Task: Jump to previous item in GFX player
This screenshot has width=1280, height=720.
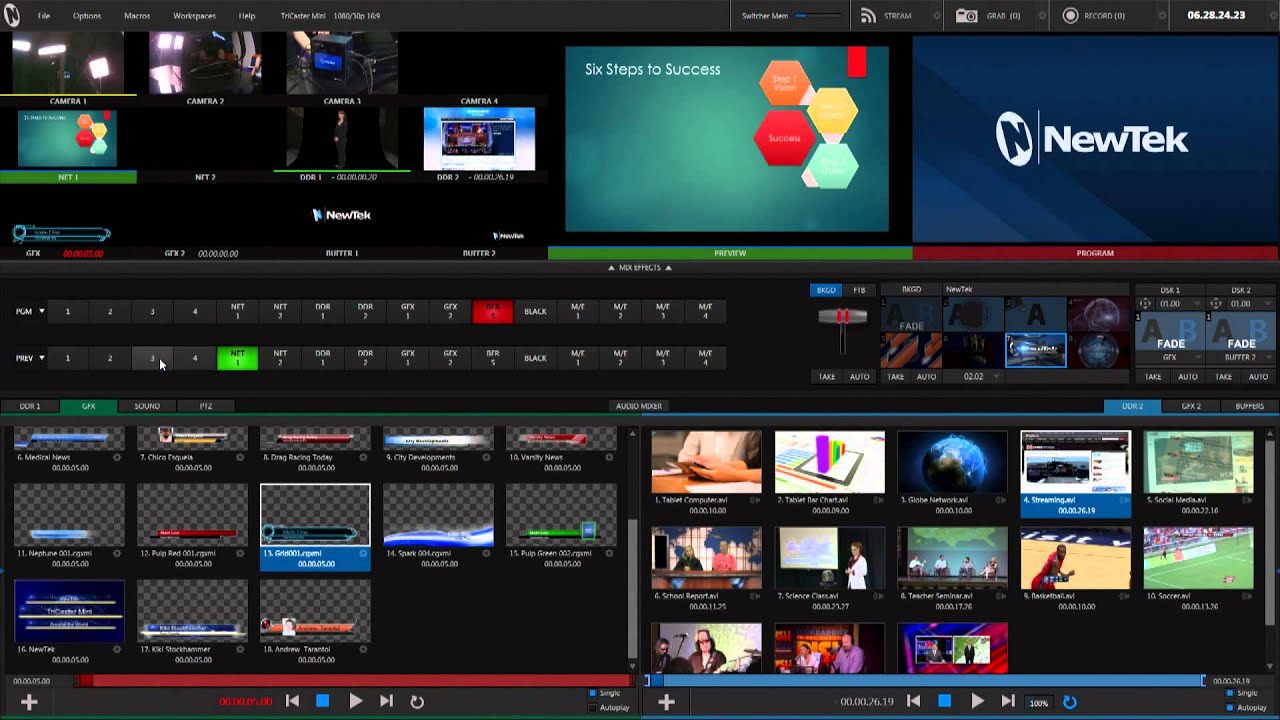Action: (292, 701)
